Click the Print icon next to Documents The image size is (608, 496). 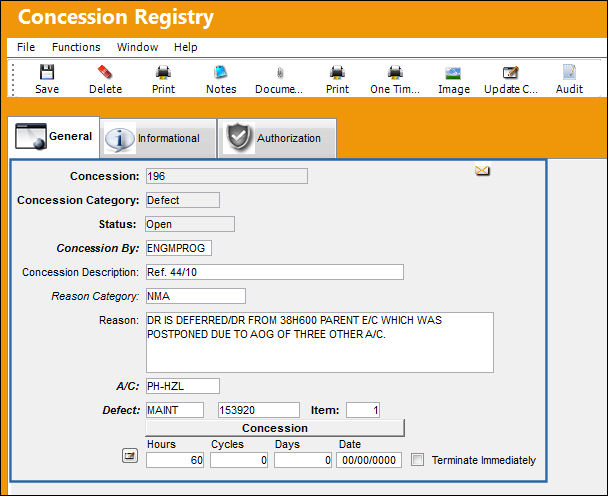click(337, 72)
